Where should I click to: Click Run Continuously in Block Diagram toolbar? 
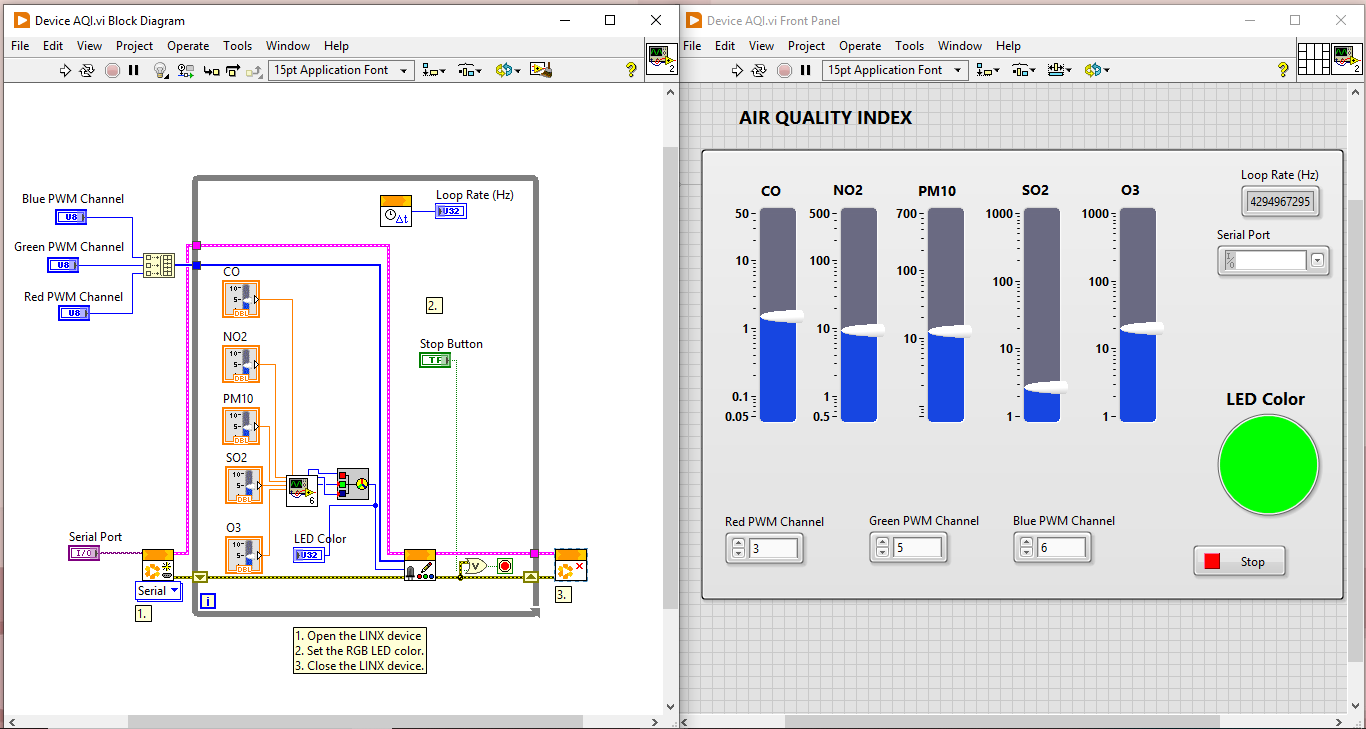pos(88,70)
